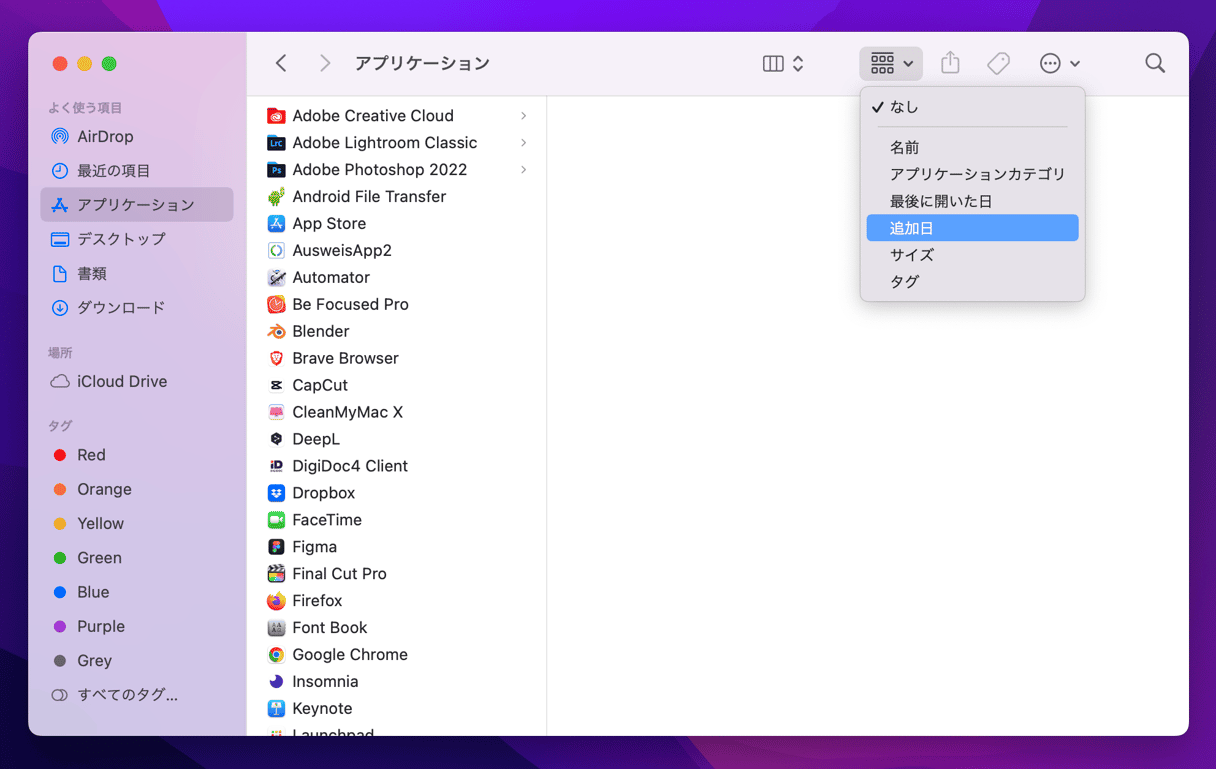Select the Keynote icon
Image resolution: width=1216 pixels, height=769 pixels.
point(276,709)
